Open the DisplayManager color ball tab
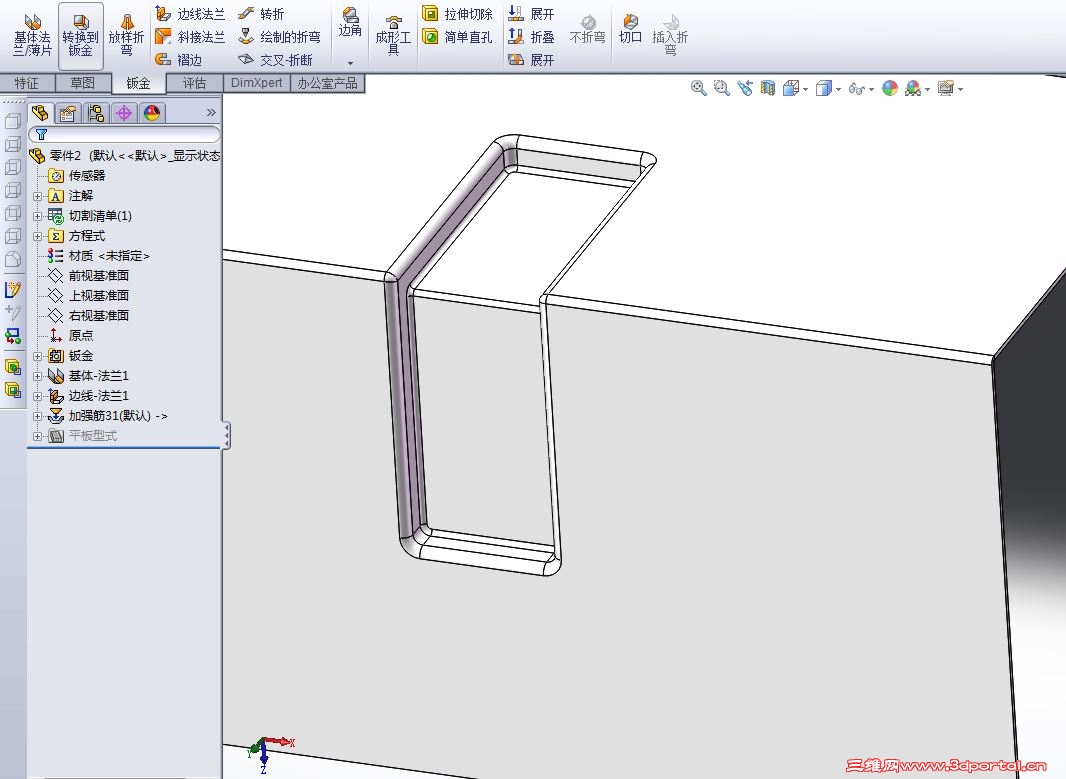 point(152,113)
